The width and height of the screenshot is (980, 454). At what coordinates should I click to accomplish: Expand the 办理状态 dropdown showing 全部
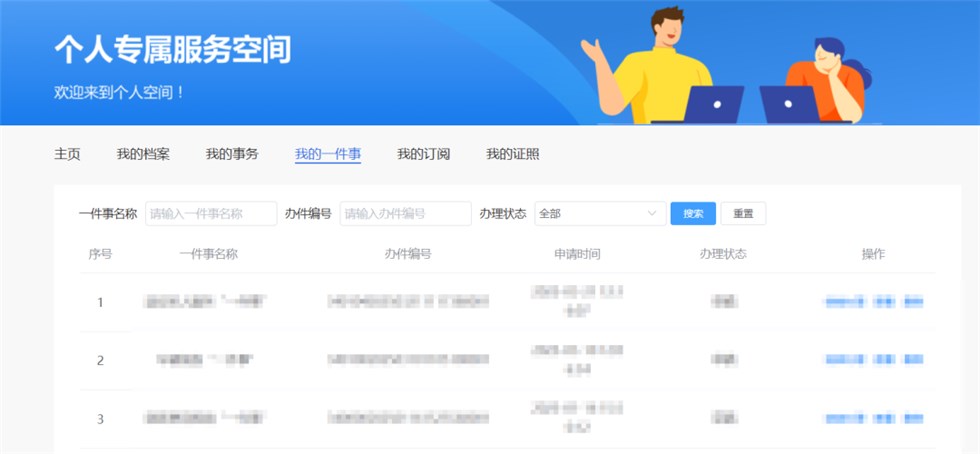pos(590,214)
